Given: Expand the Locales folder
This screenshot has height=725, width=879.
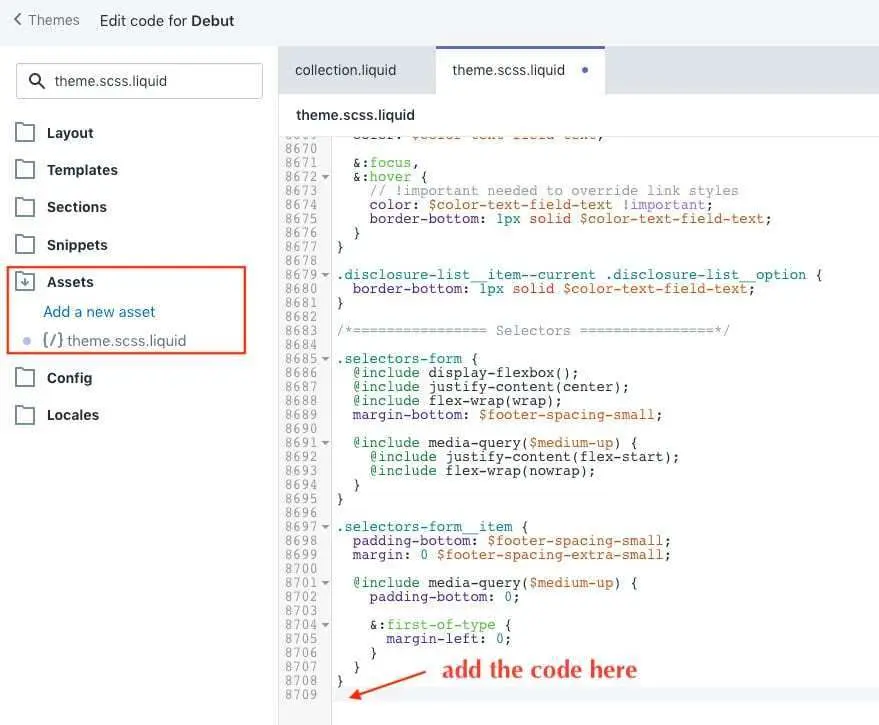Looking at the screenshot, I should click(72, 415).
